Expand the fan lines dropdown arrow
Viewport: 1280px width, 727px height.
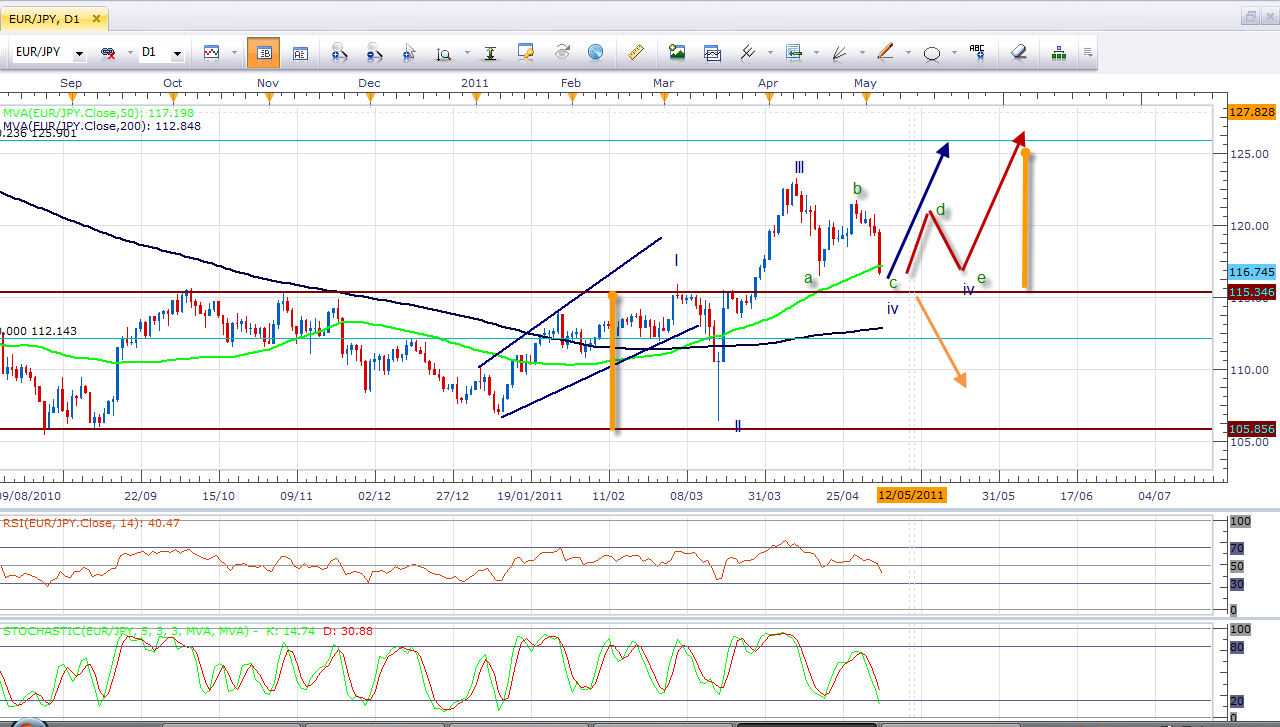[861, 53]
